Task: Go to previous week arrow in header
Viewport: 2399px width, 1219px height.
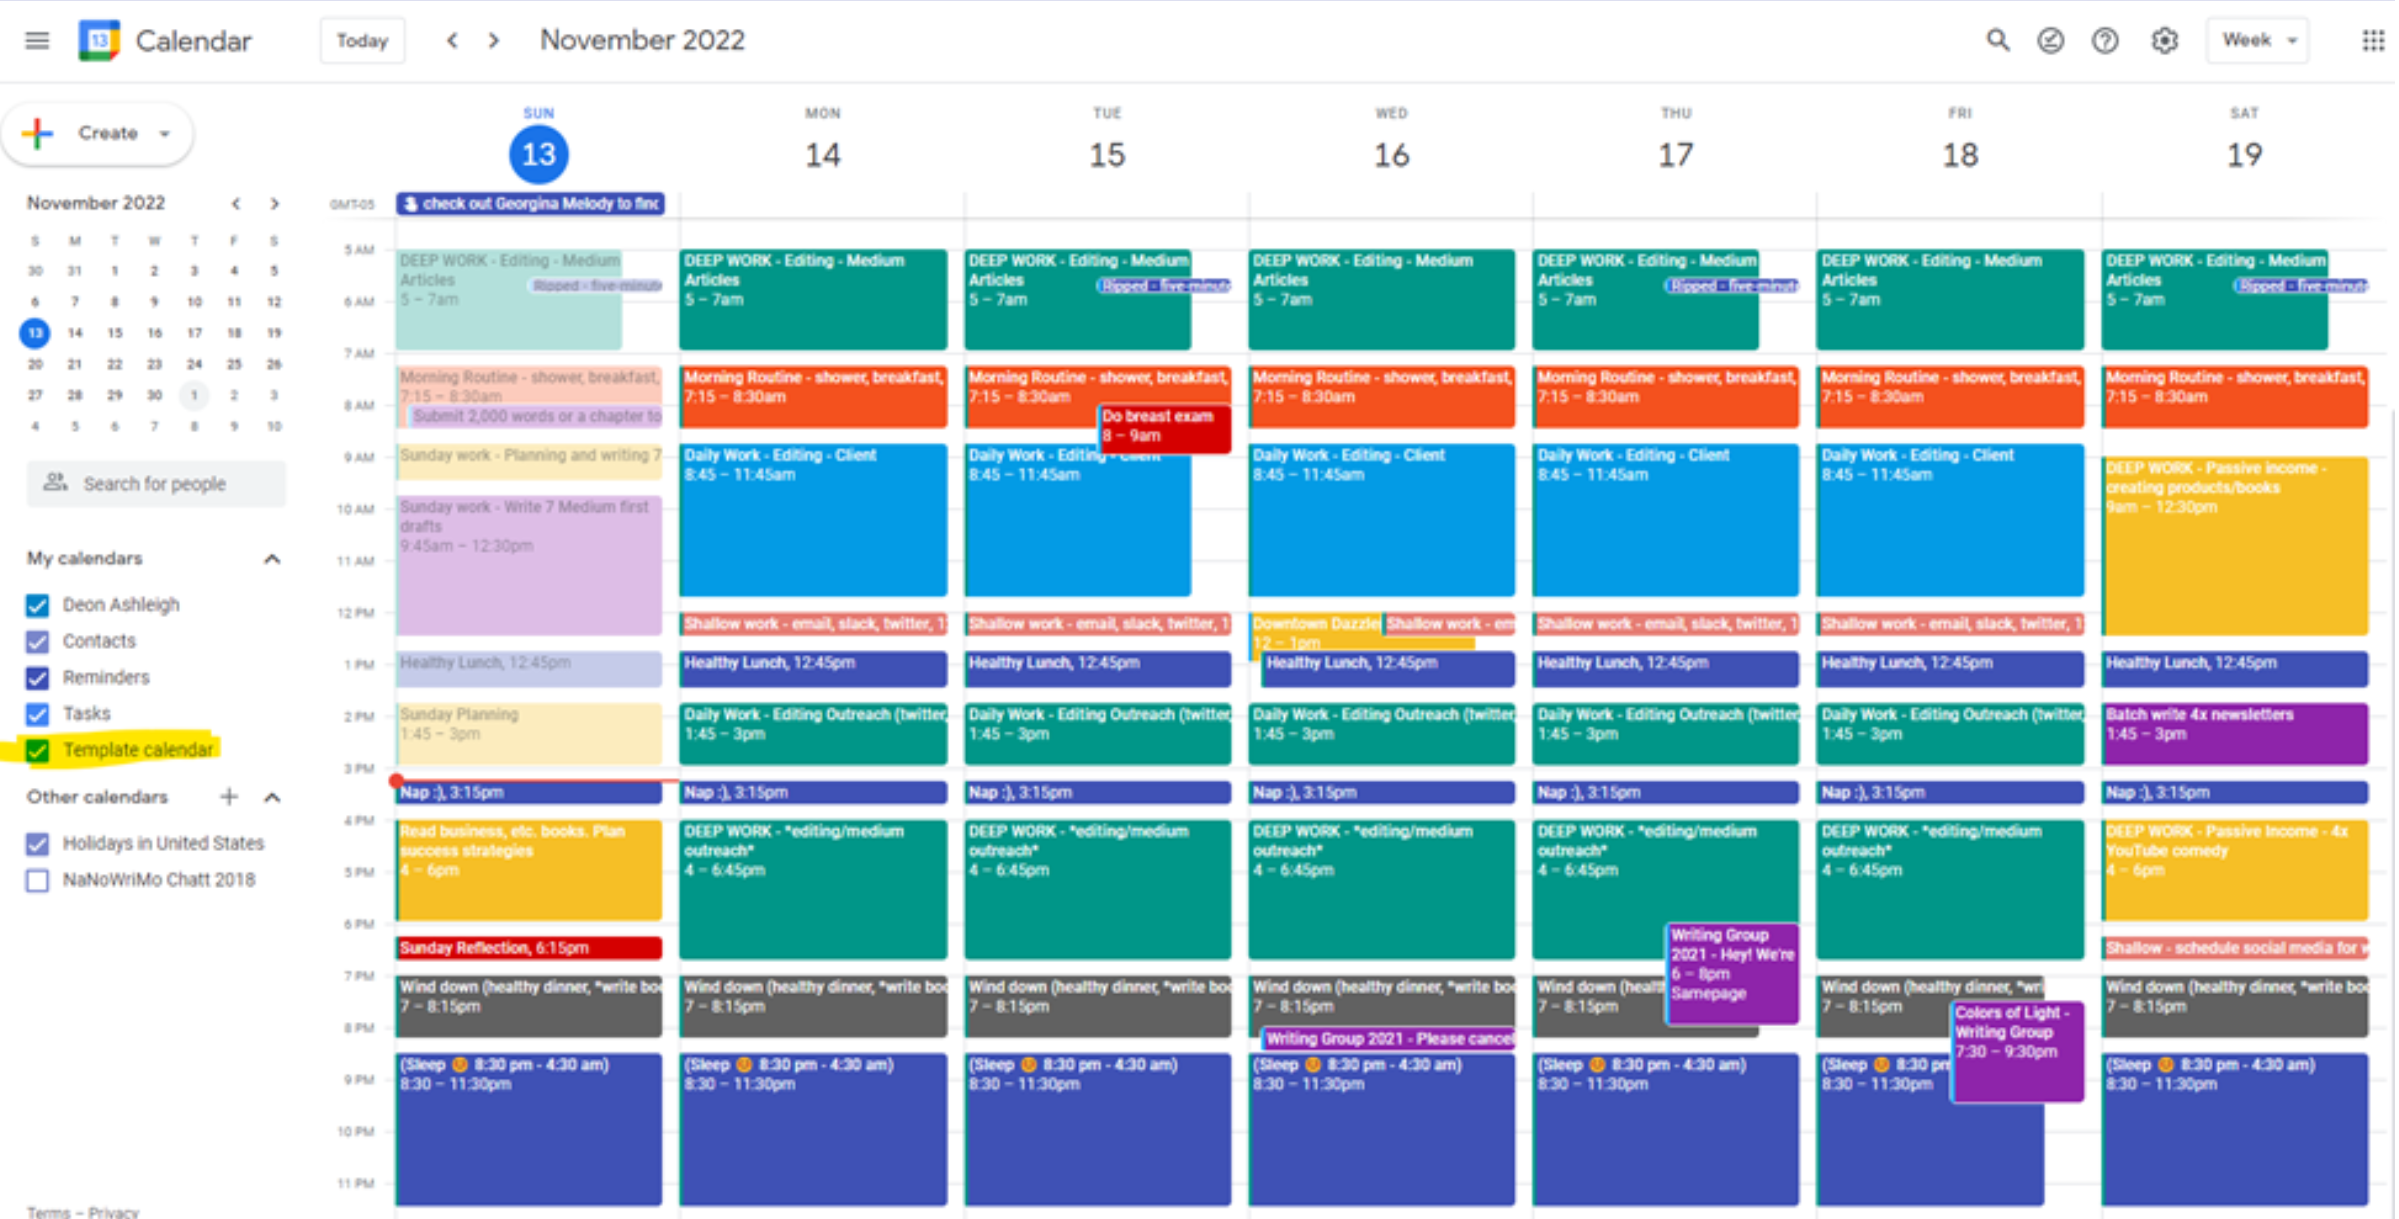Action: 452,41
